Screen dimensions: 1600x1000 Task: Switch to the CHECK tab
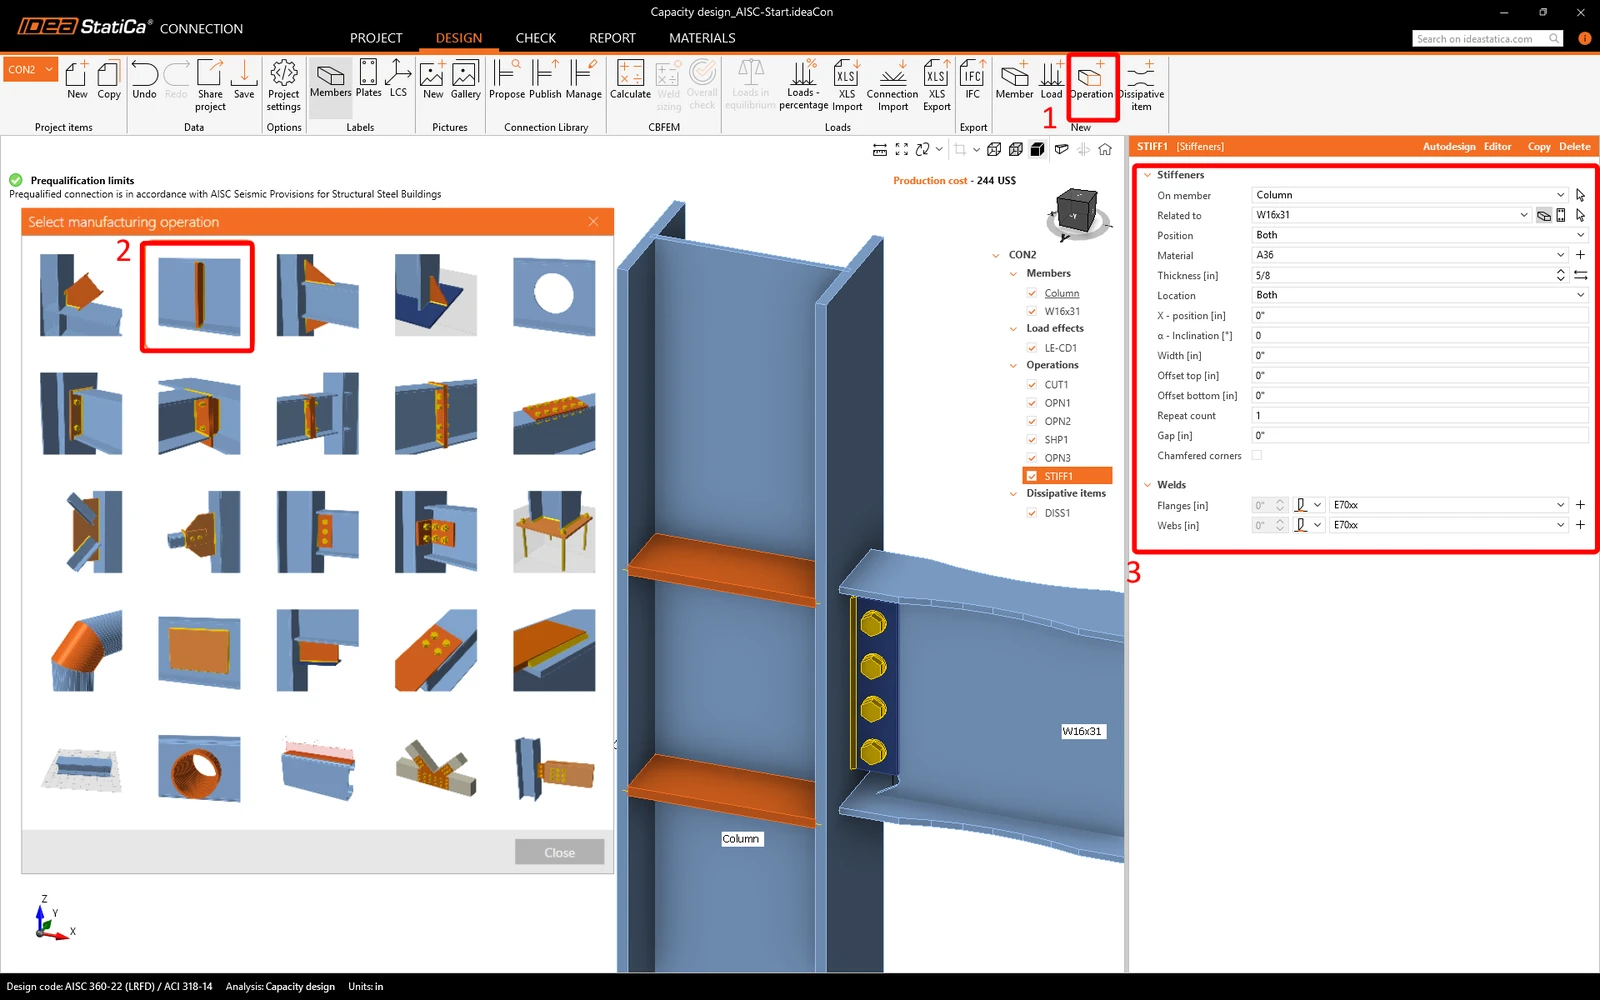[536, 38]
